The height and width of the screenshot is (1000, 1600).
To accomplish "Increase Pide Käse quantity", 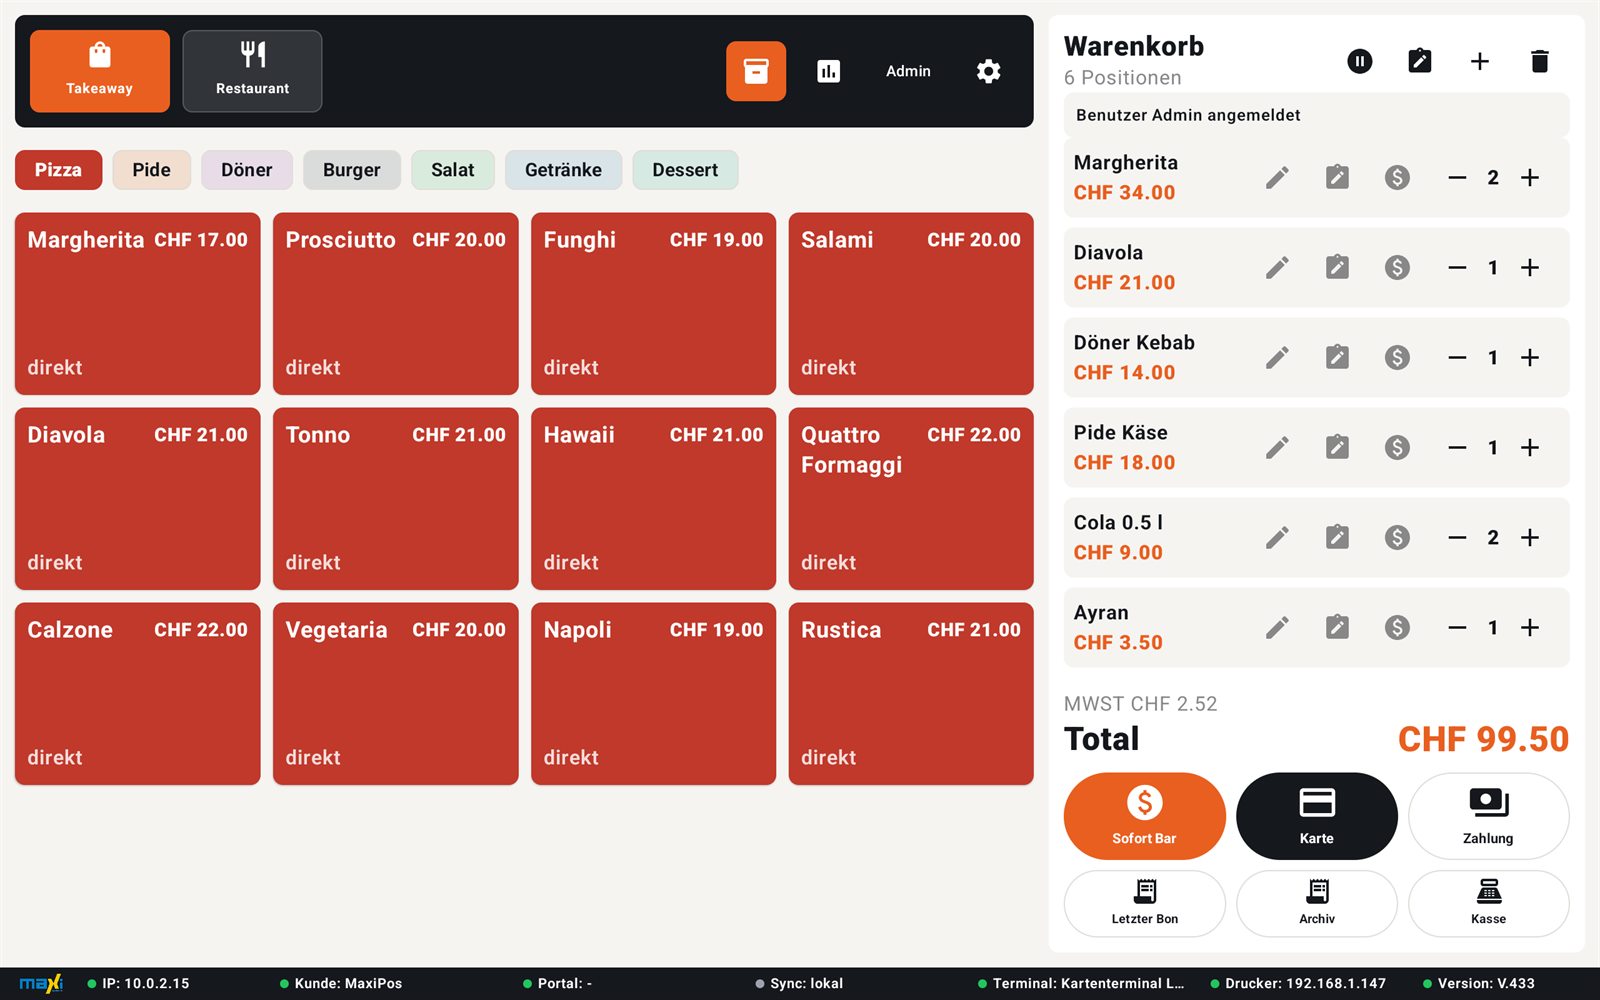I will [1530, 448].
